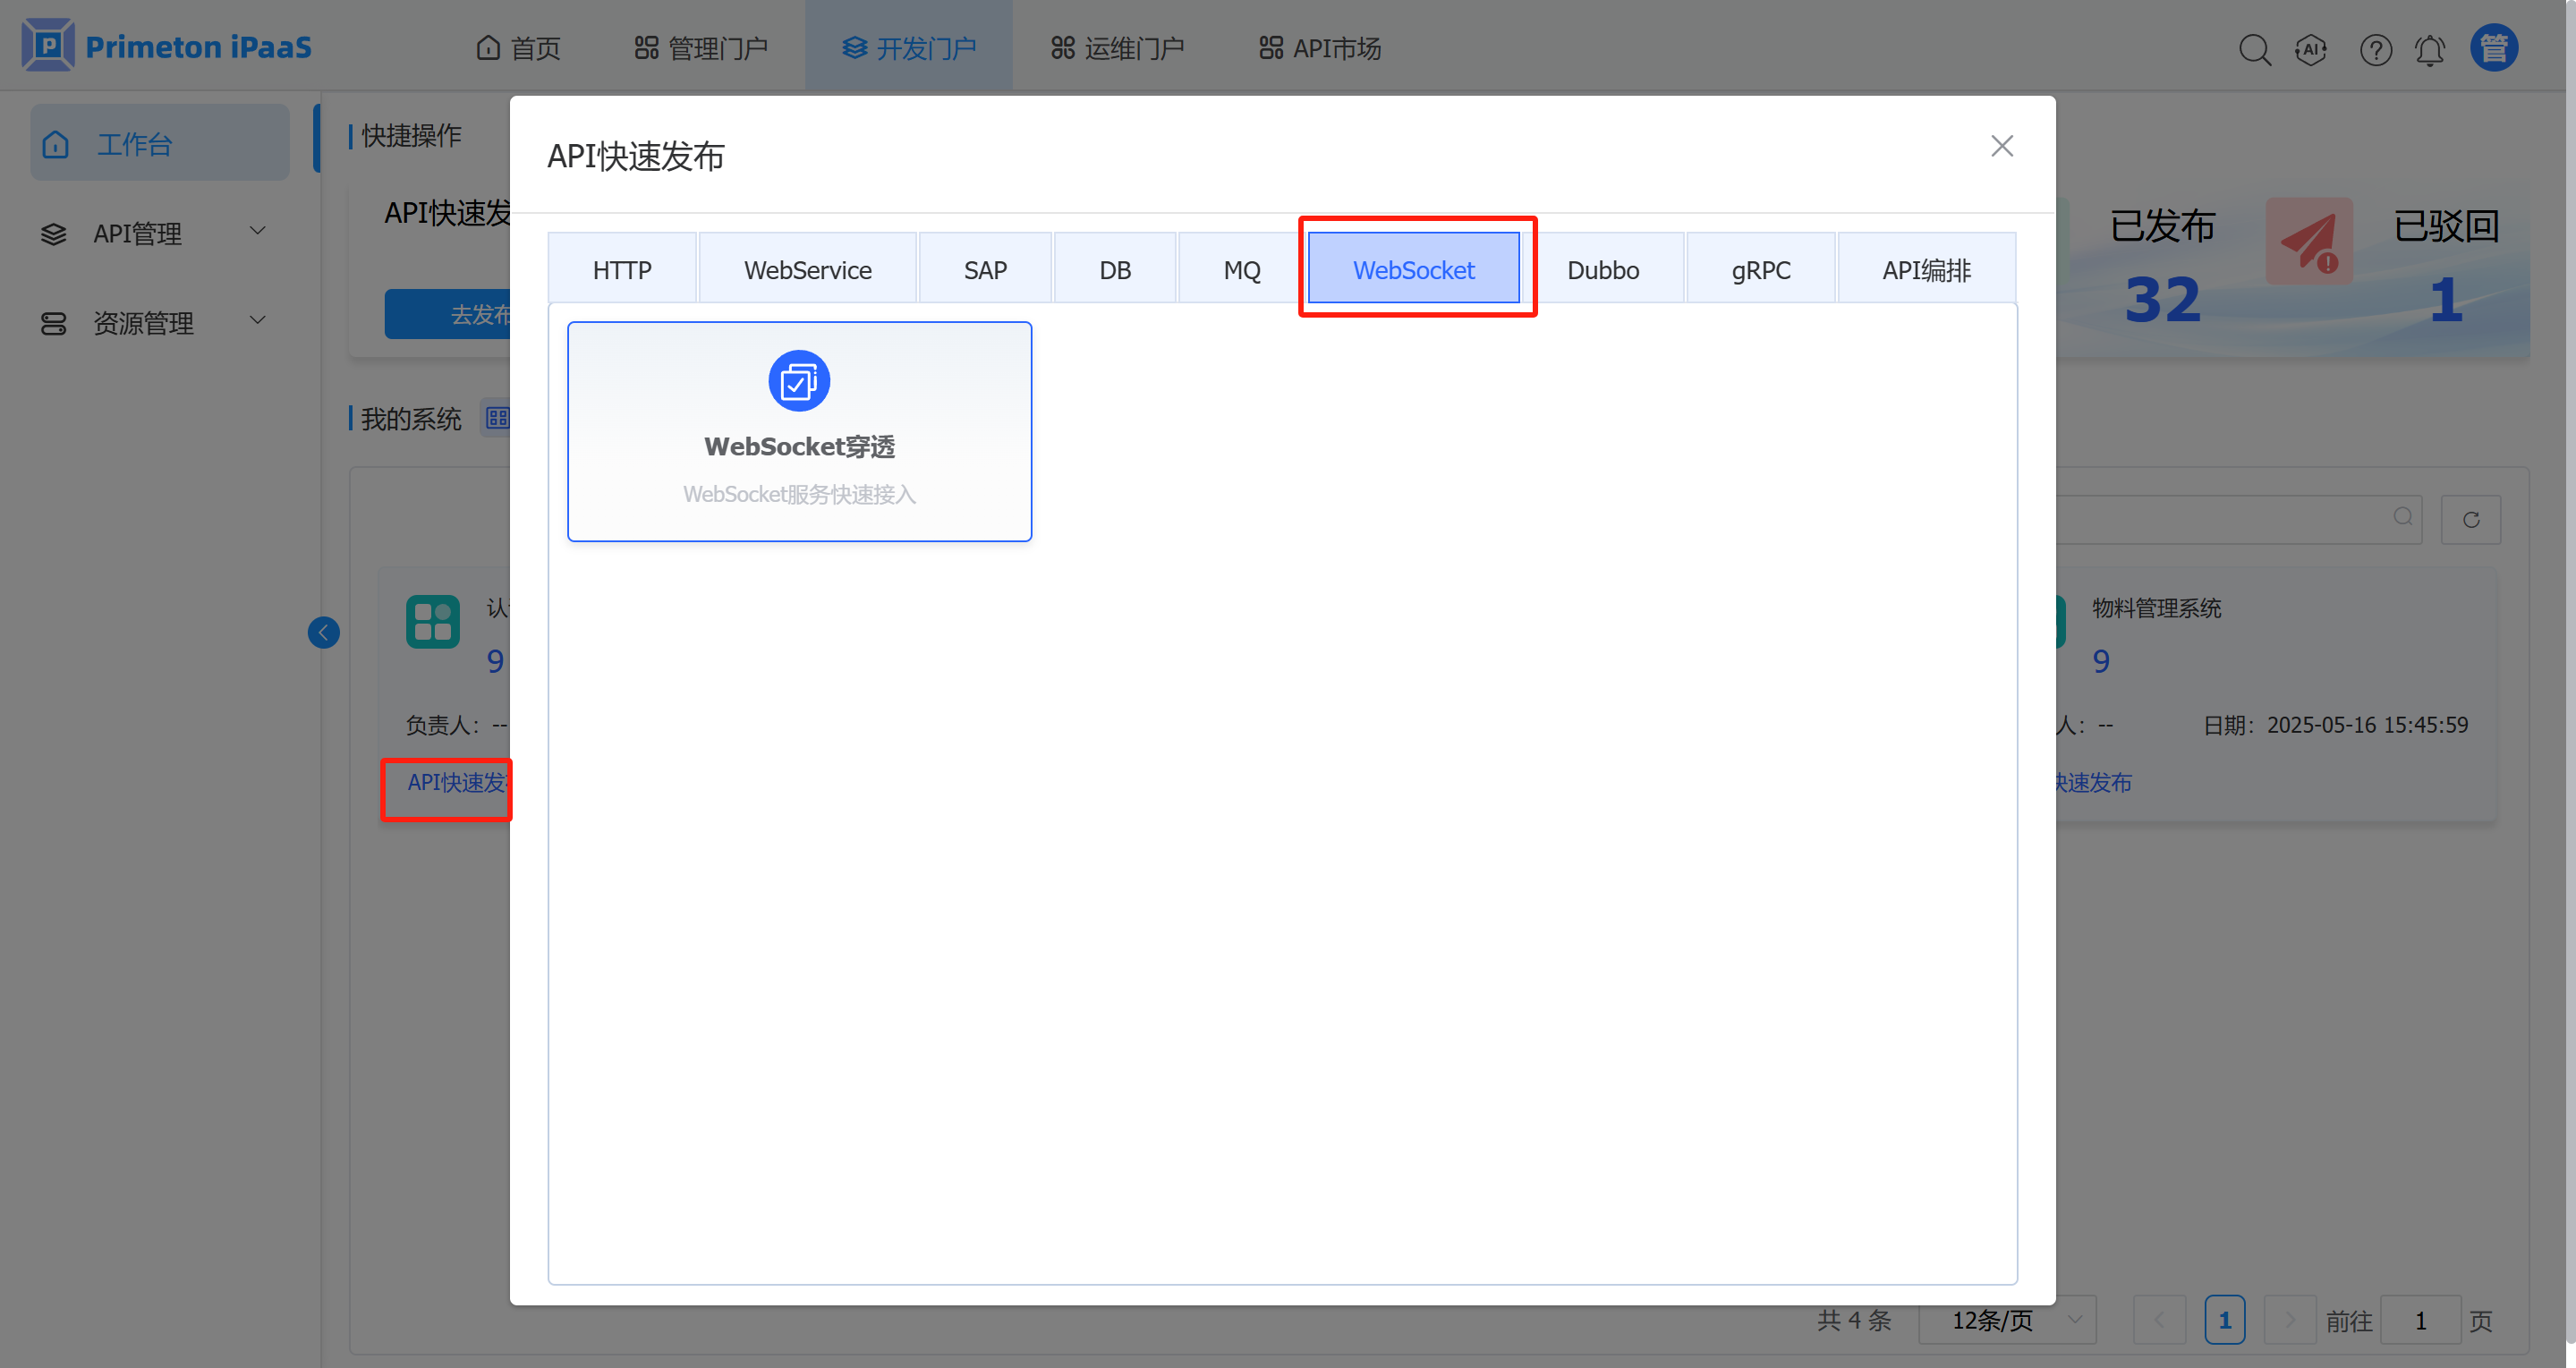The height and width of the screenshot is (1368, 2576).
Task: Switch to the HTTP tab
Action: 622,270
